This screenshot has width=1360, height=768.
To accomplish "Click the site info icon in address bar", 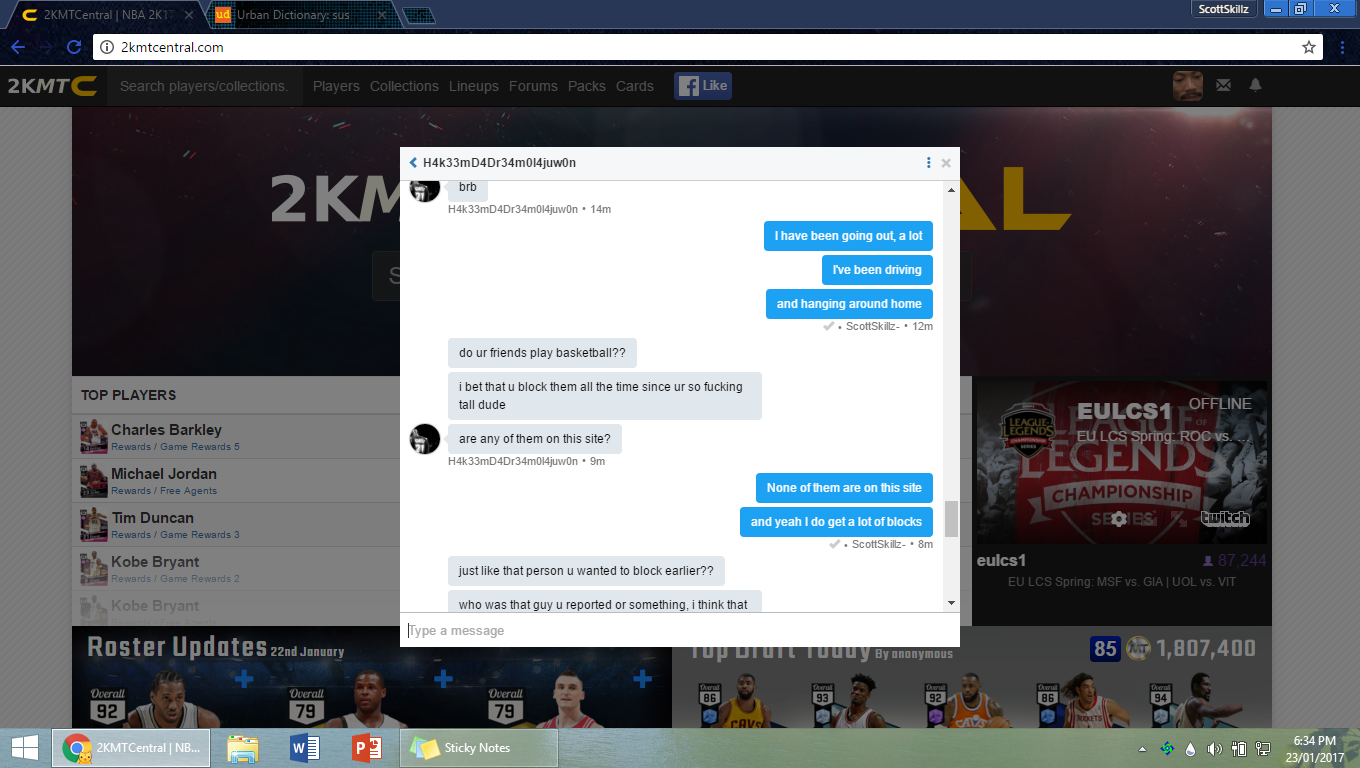I will tap(106, 47).
